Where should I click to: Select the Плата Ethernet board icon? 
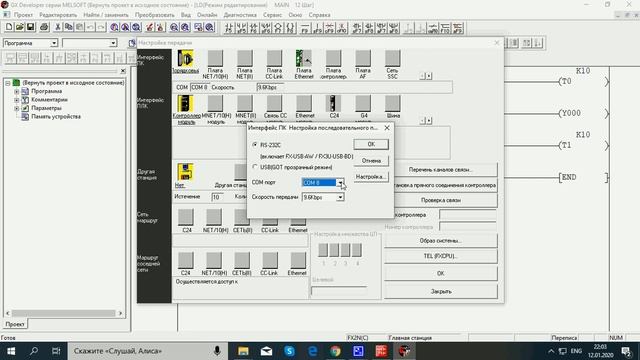tap(304, 58)
